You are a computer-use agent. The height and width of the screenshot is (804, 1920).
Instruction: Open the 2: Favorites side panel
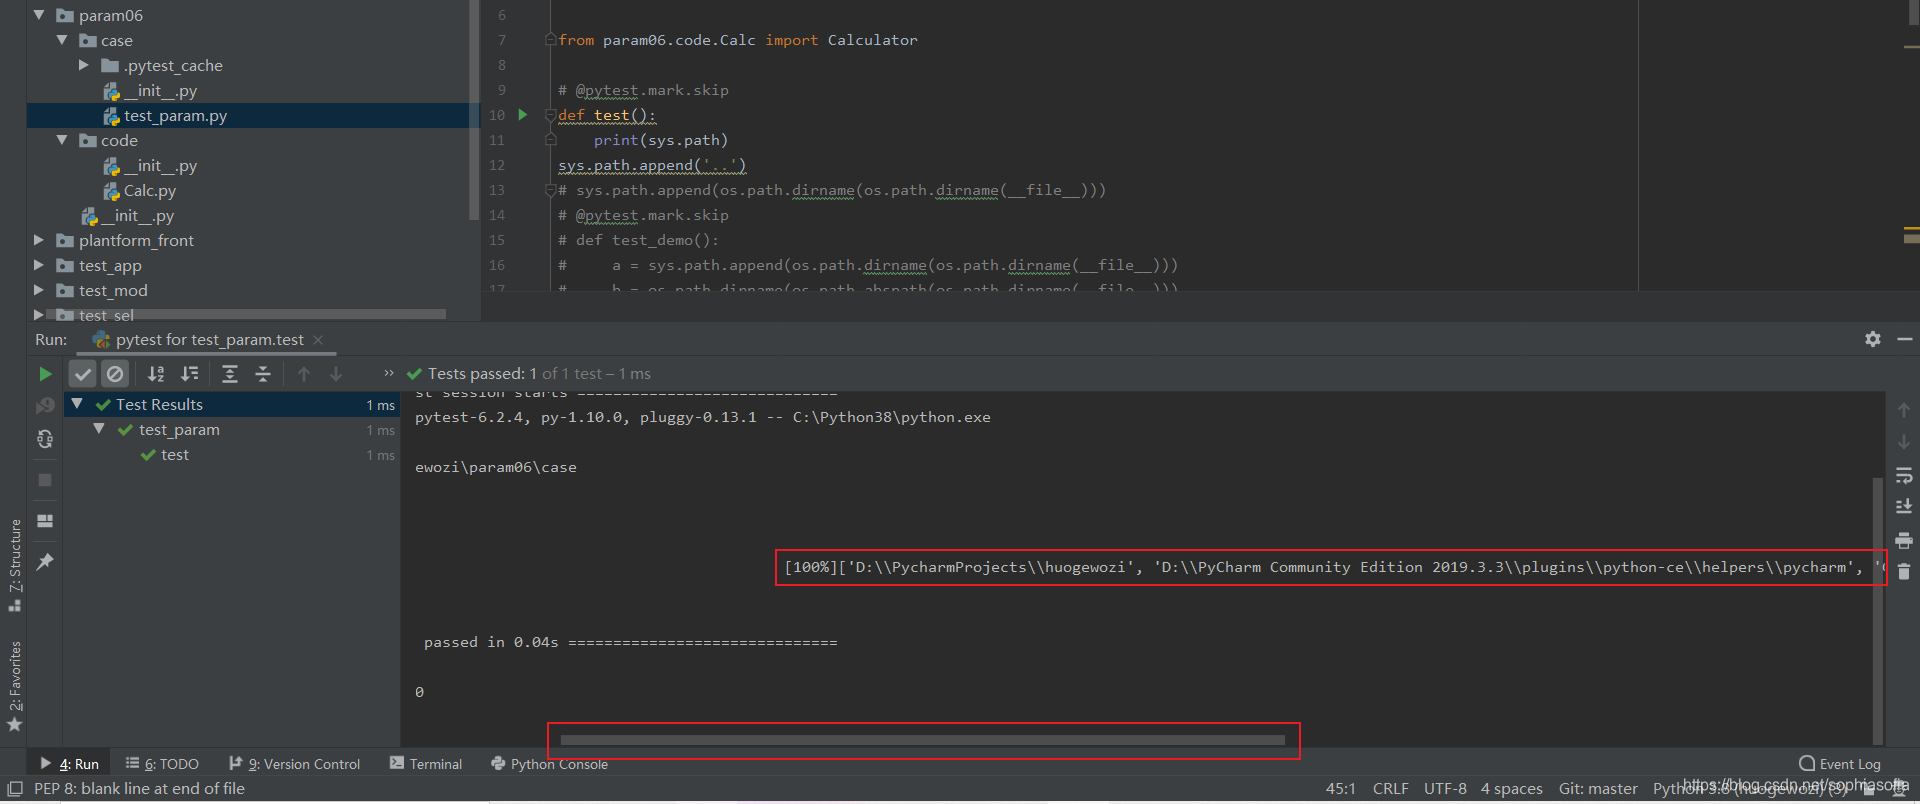click(x=15, y=685)
